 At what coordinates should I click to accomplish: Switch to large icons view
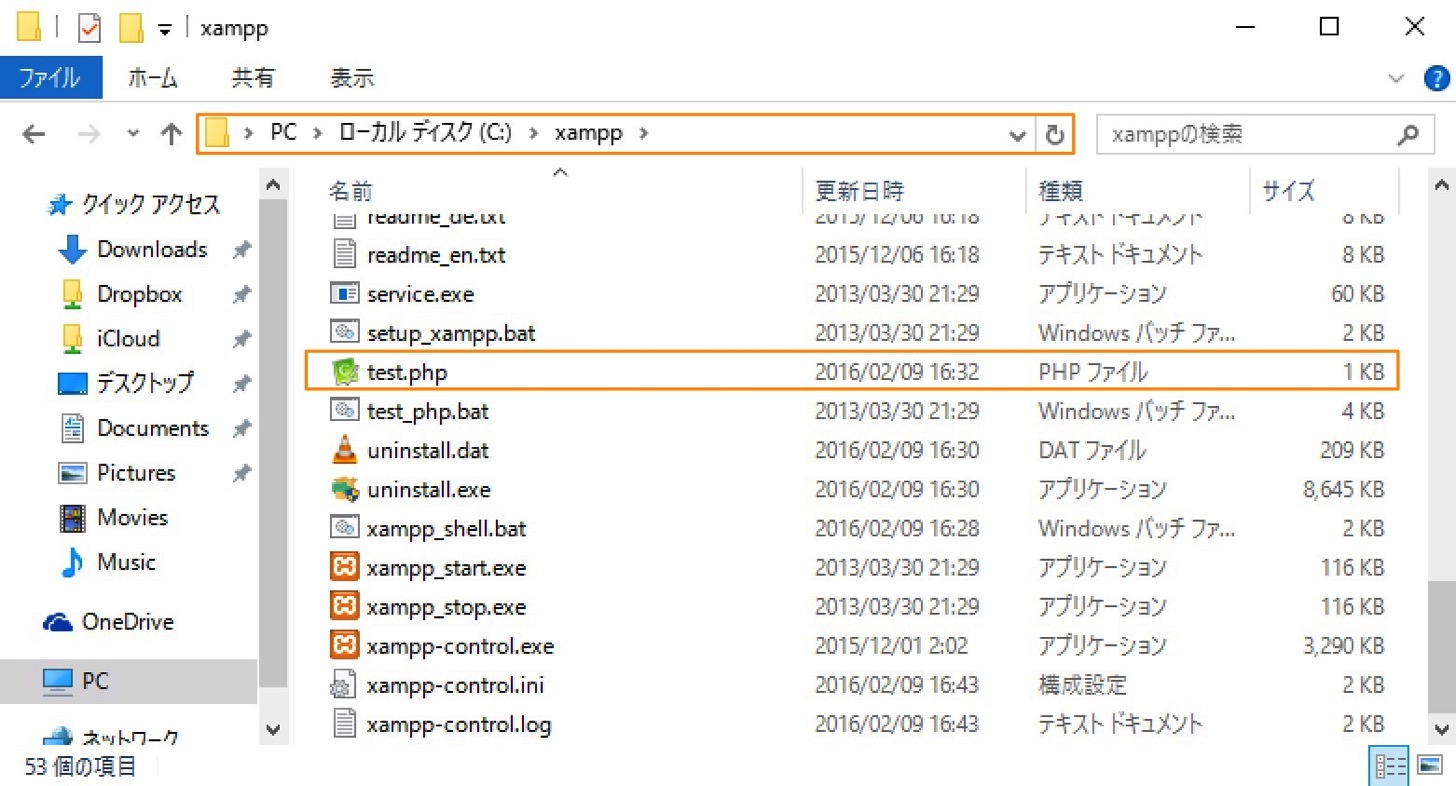pyautogui.click(x=1430, y=766)
